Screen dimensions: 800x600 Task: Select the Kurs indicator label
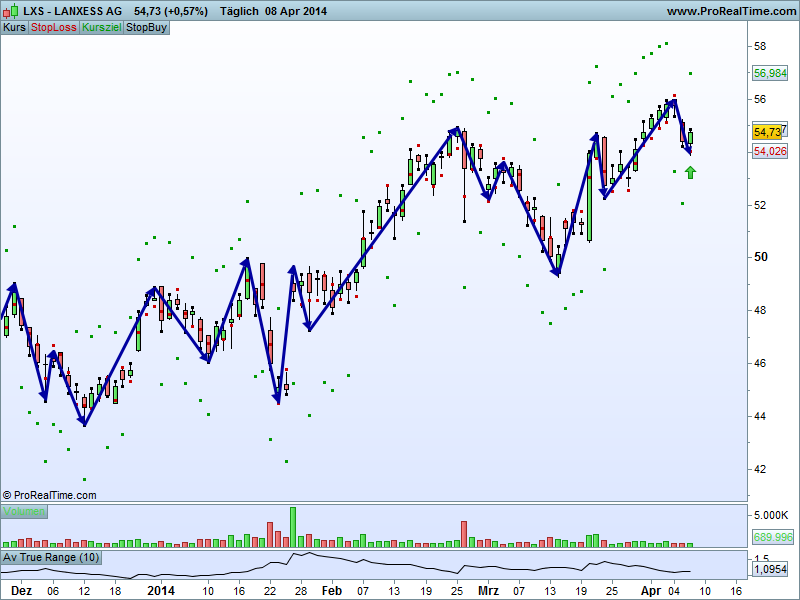click(x=14, y=28)
